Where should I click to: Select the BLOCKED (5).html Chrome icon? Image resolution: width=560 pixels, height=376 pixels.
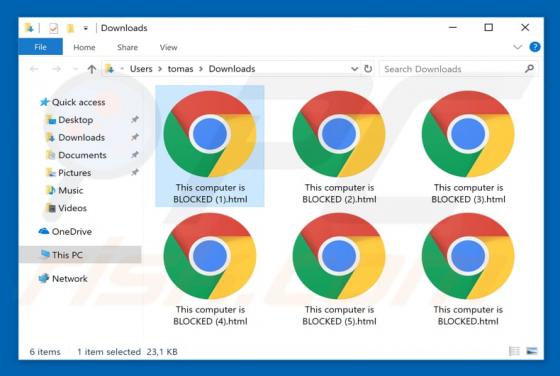pos(339,256)
